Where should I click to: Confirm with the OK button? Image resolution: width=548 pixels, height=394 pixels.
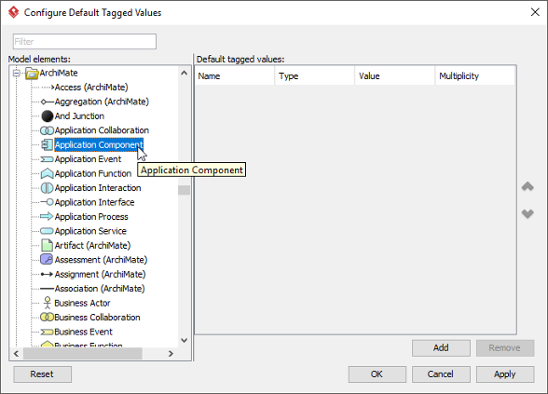click(377, 374)
